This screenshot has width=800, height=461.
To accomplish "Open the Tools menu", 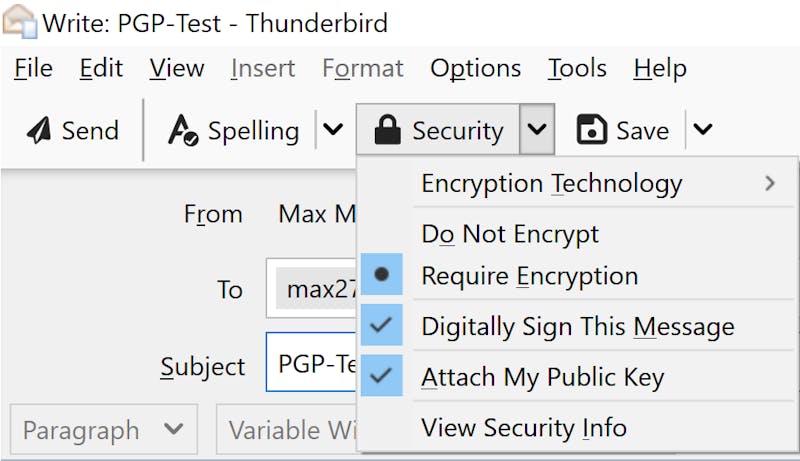I will click(x=577, y=68).
